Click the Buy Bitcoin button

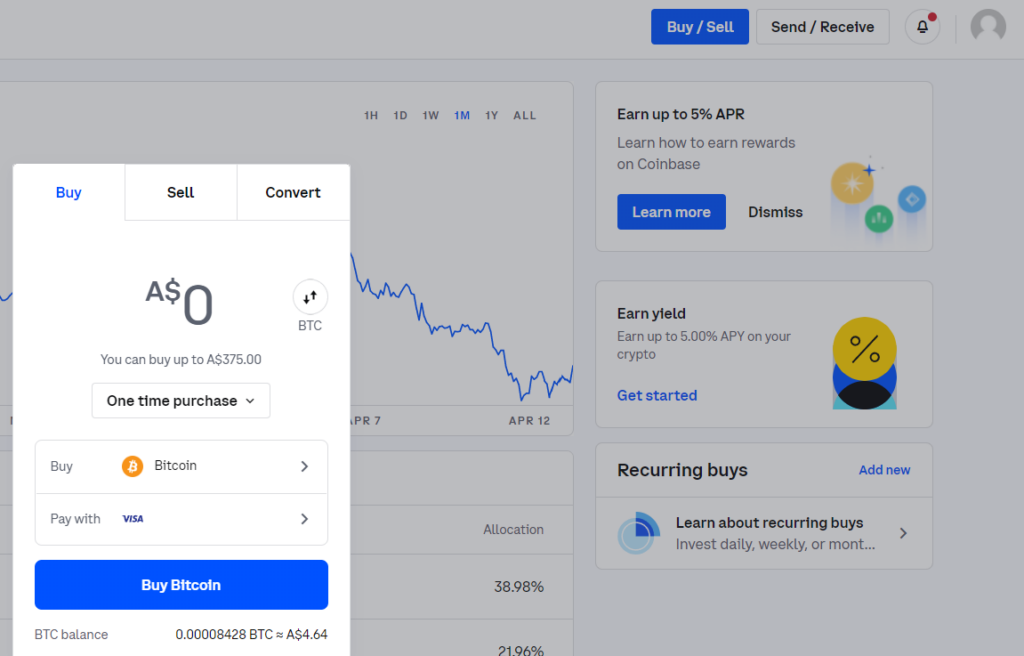coord(180,584)
